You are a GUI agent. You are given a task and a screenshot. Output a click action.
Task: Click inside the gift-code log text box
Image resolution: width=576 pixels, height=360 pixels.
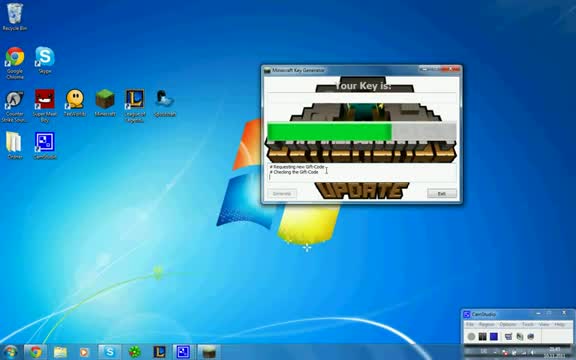click(362, 173)
